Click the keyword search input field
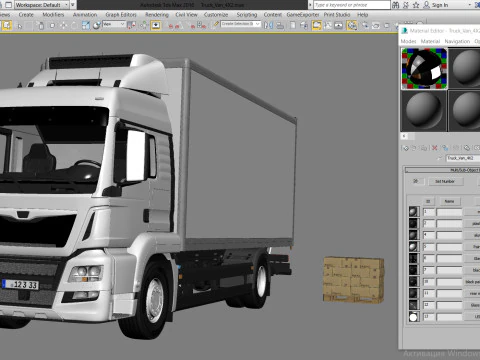This screenshot has height=360, width=480. pyautogui.click(x=352, y=5)
